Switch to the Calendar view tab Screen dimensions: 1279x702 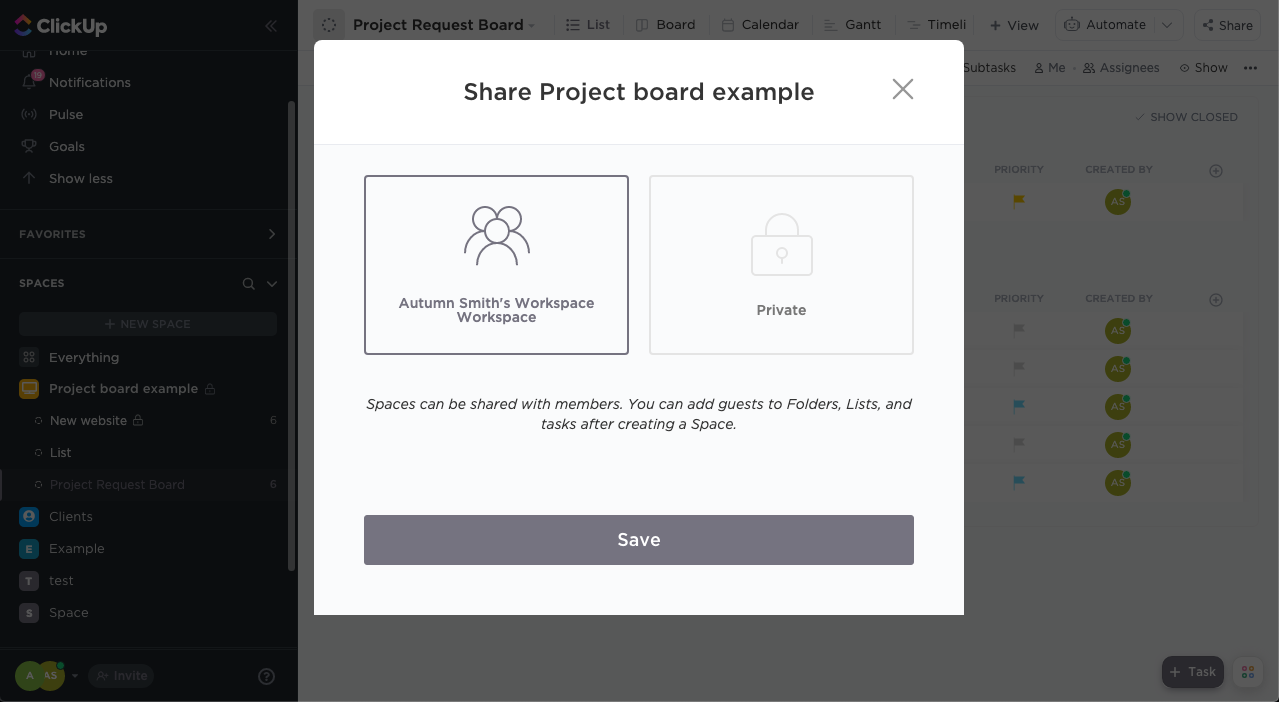pyautogui.click(x=760, y=25)
